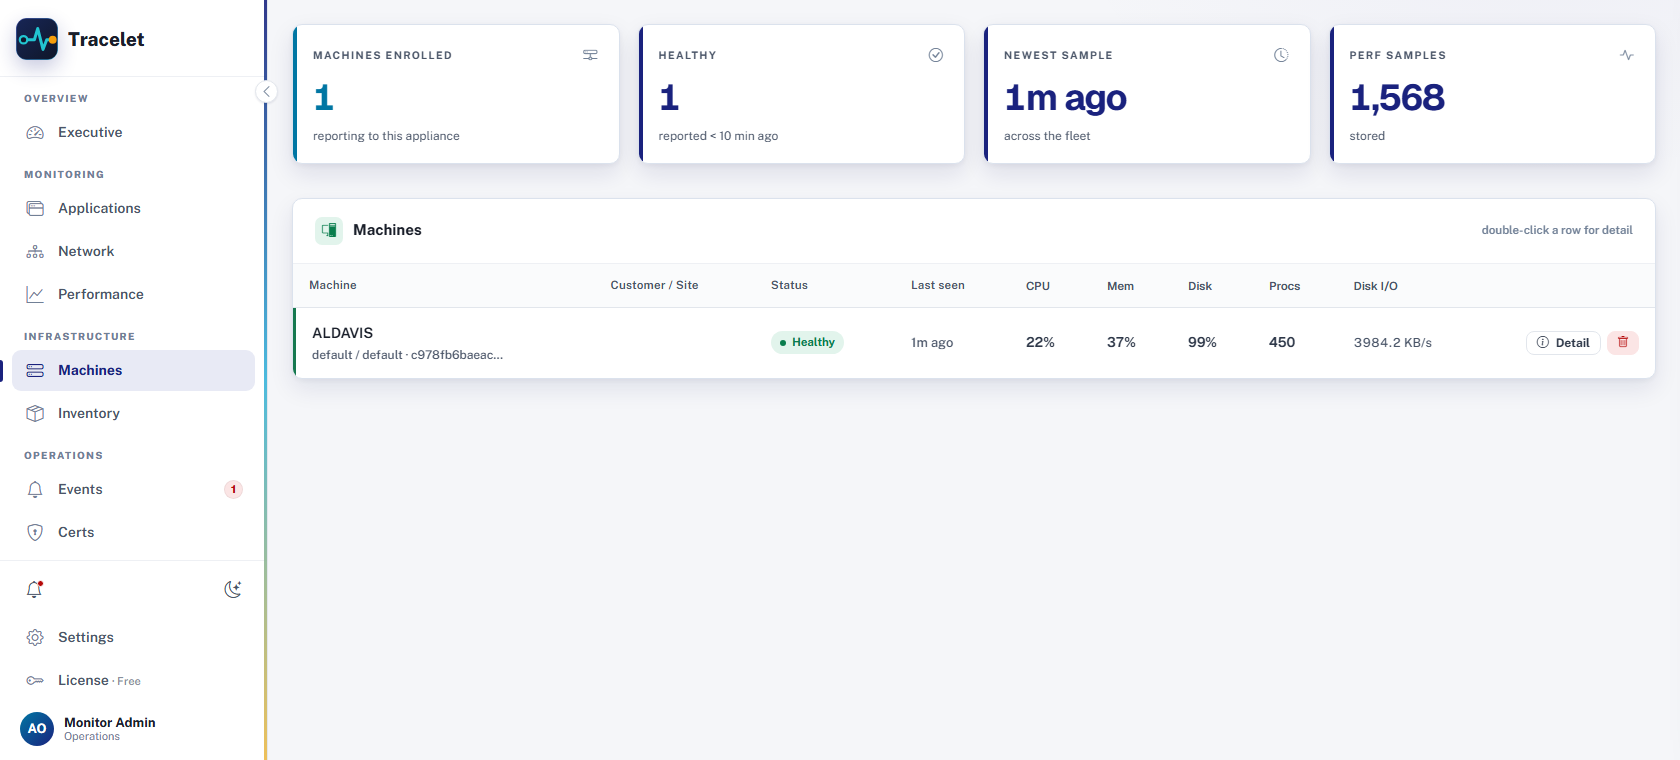The image size is (1680, 760).
Task: Click the Newest Sample clock icon
Action: pos(1281,55)
